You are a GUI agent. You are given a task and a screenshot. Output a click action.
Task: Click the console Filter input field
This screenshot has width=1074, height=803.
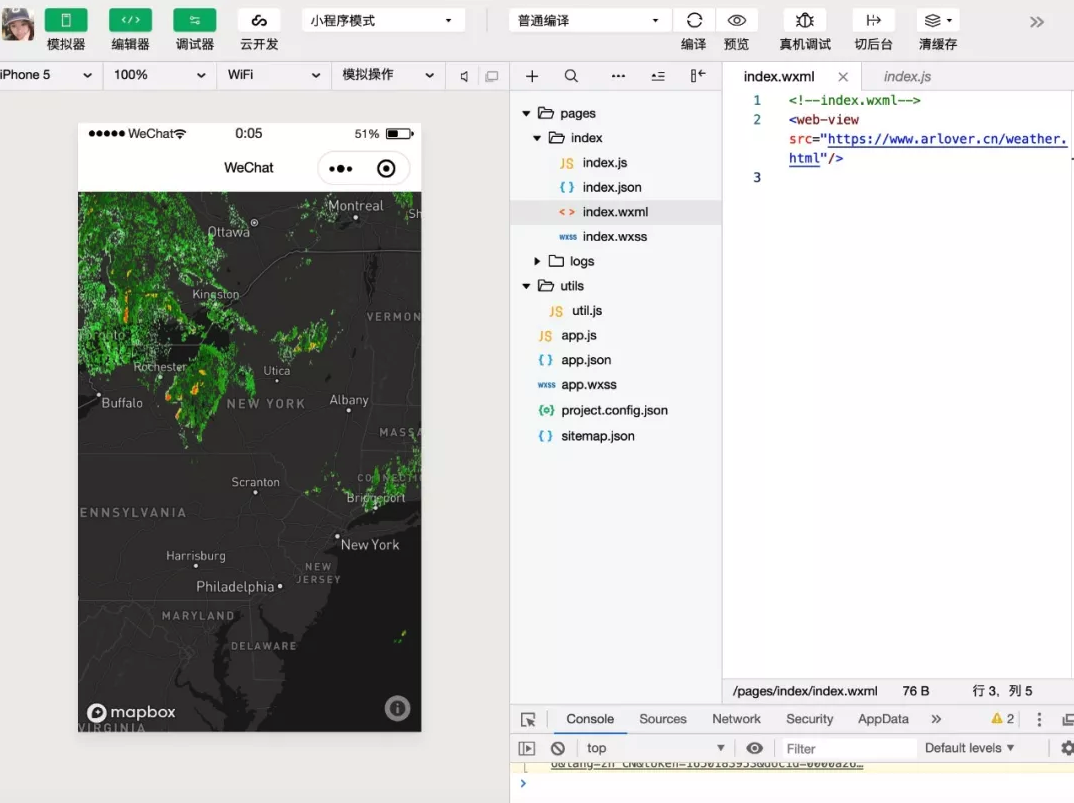click(846, 748)
